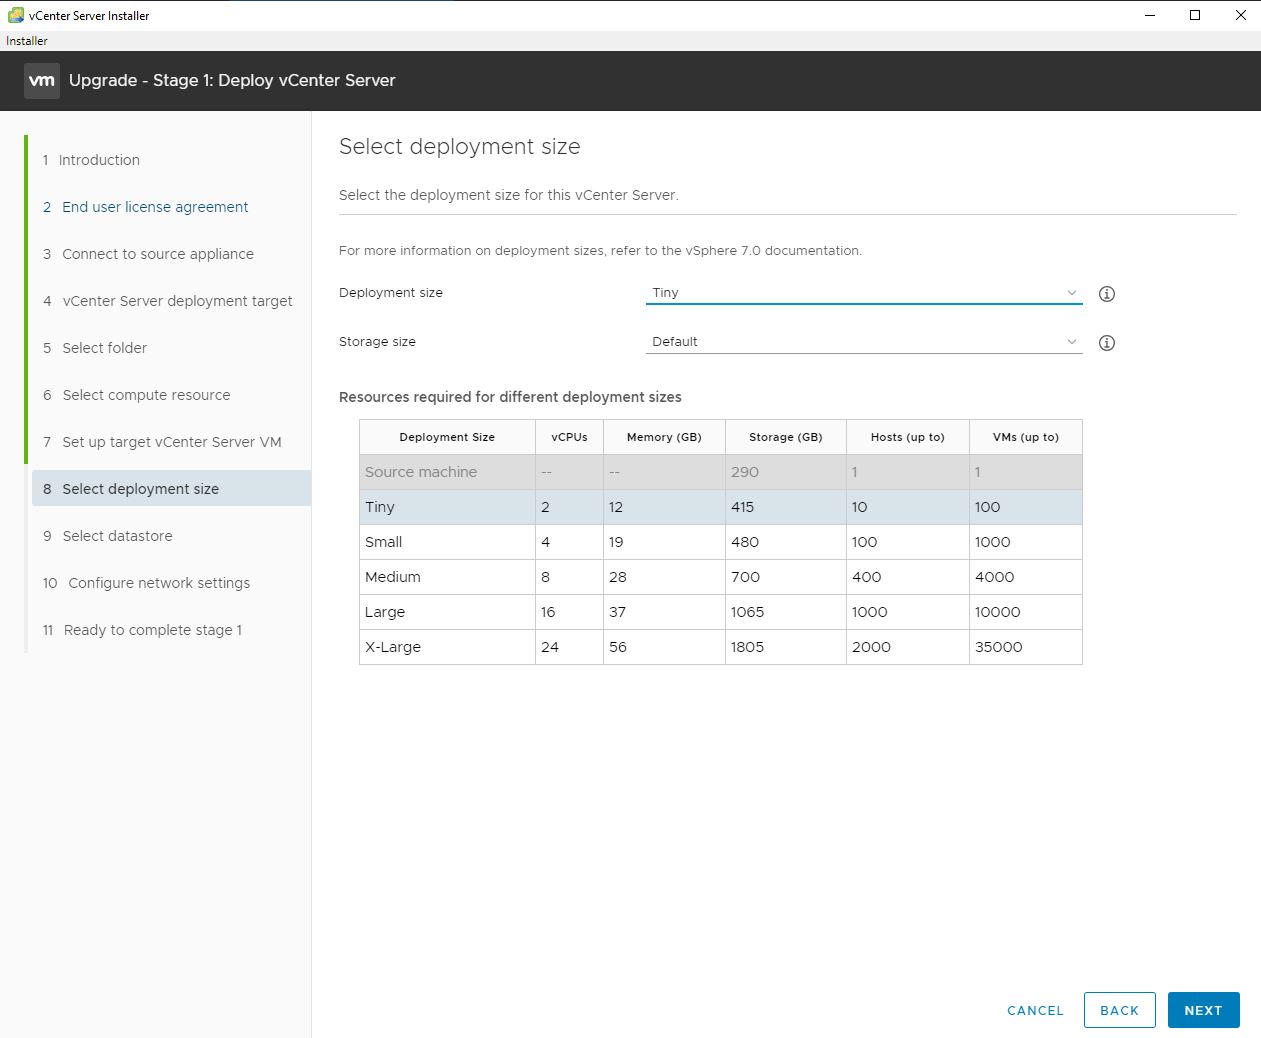
Task: Open the Installer menu
Action: pos(27,41)
